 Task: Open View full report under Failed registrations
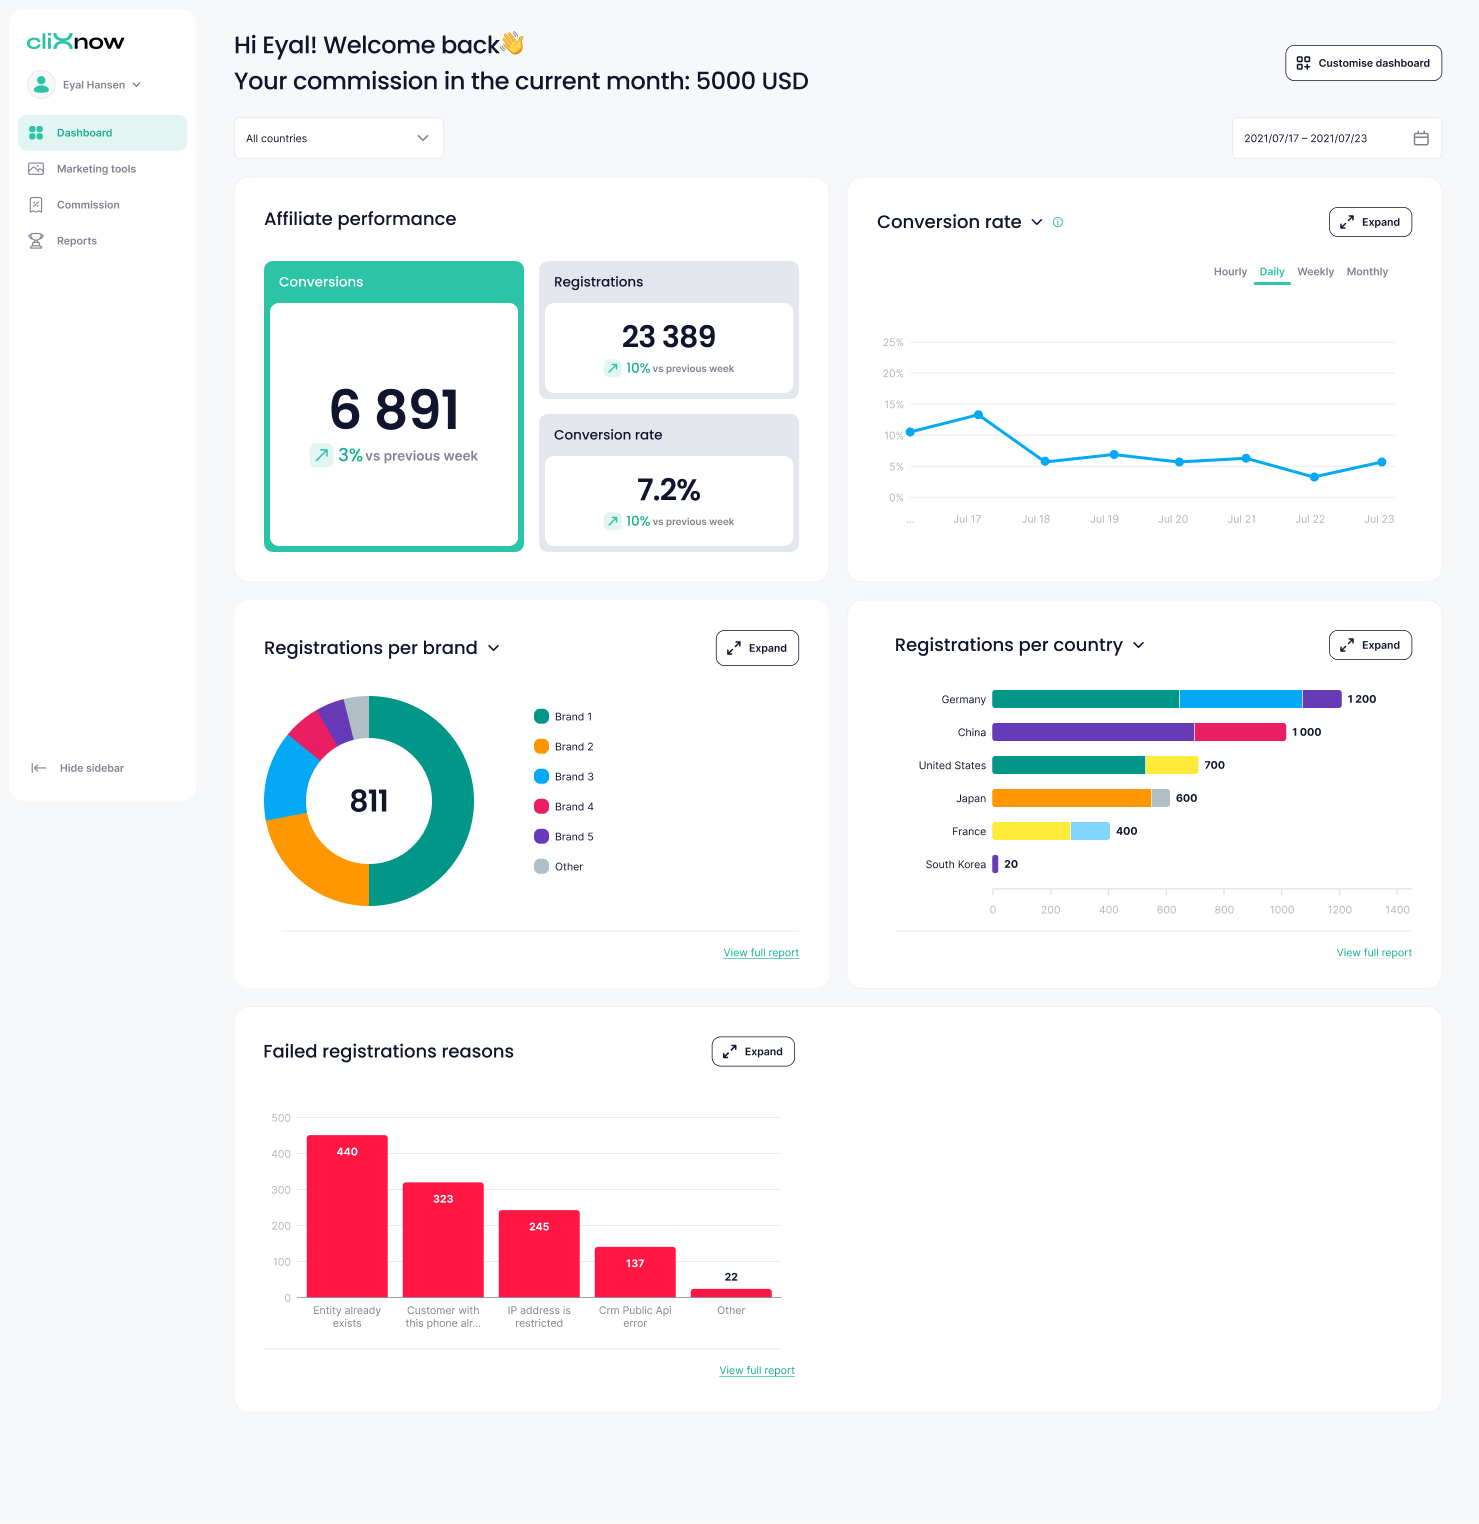click(x=757, y=1370)
